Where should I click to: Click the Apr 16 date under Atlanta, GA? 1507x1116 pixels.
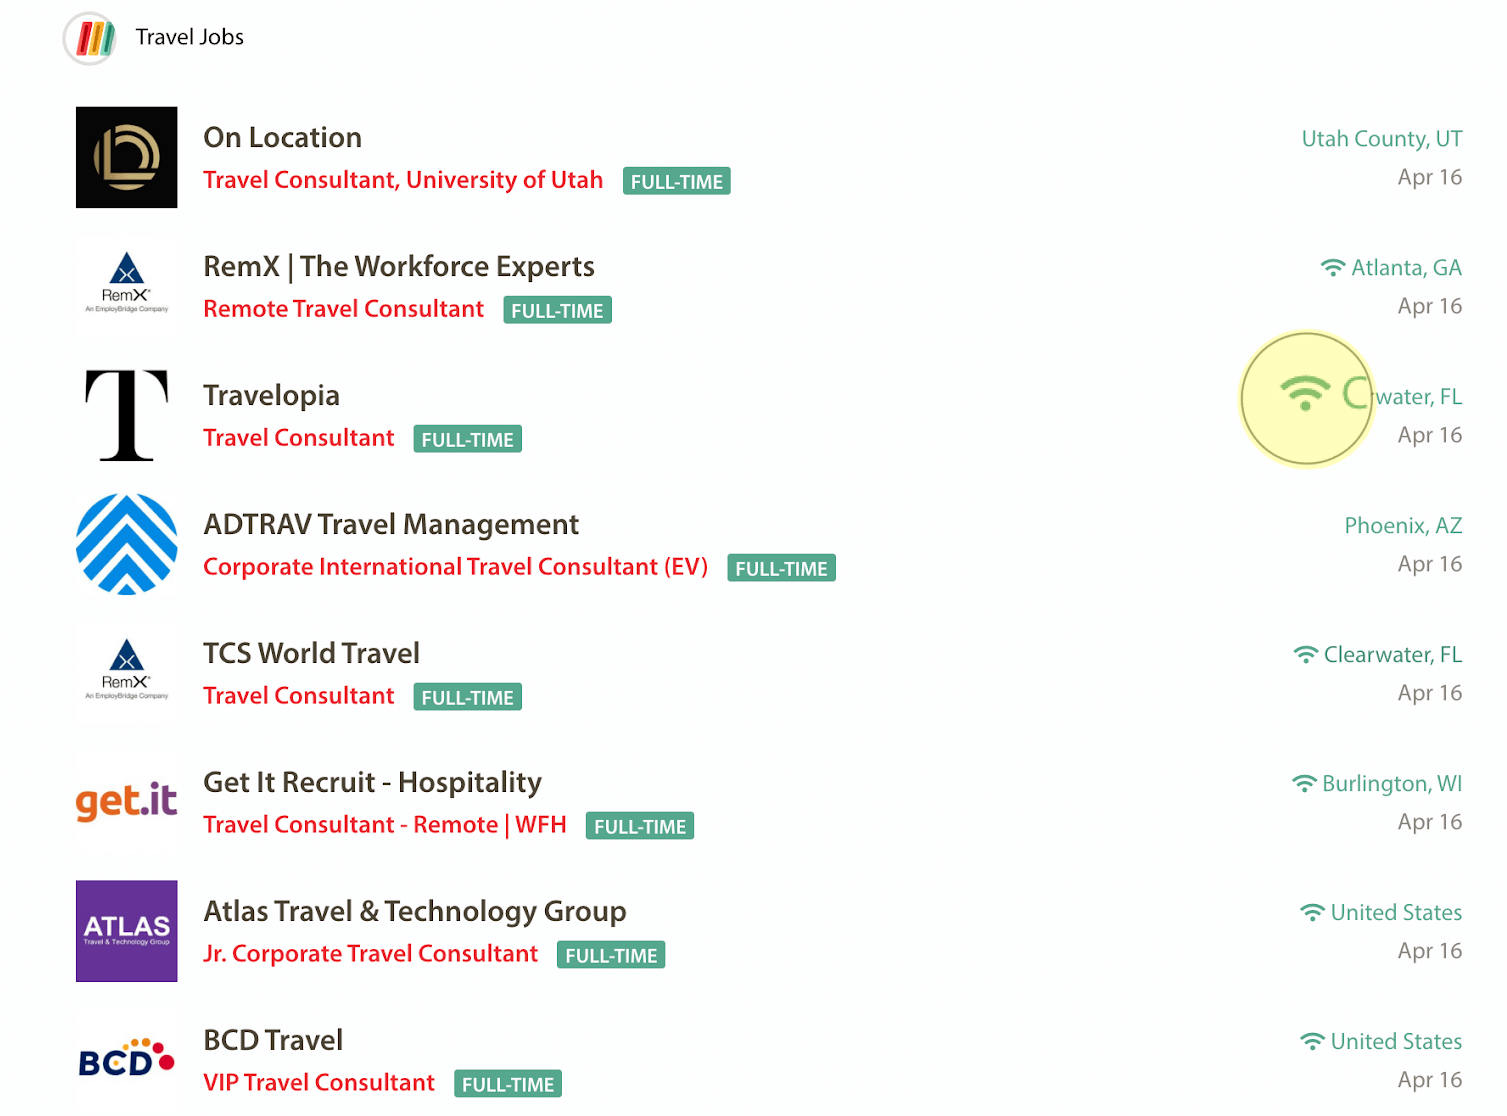point(1430,307)
